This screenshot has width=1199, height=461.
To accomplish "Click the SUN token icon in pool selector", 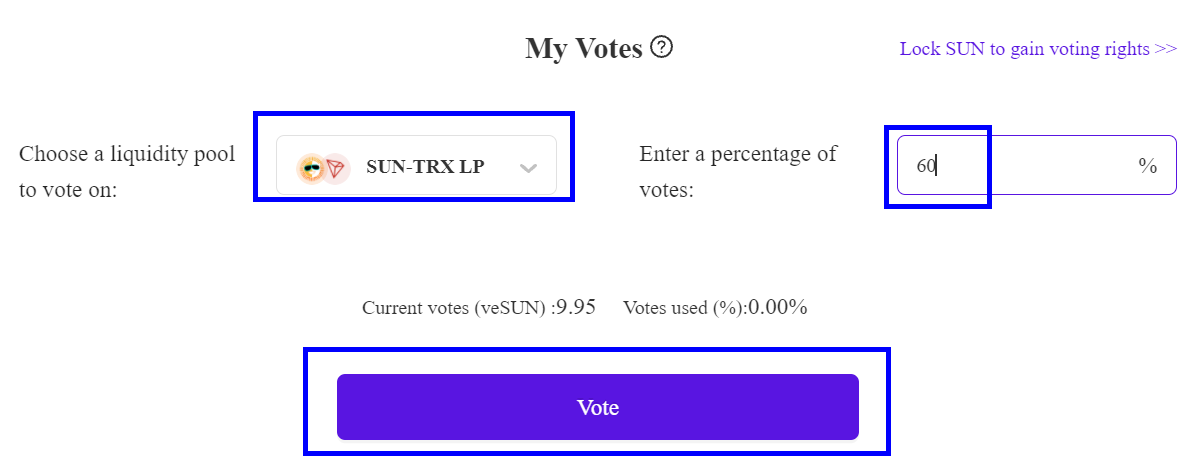I will click(x=311, y=168).
